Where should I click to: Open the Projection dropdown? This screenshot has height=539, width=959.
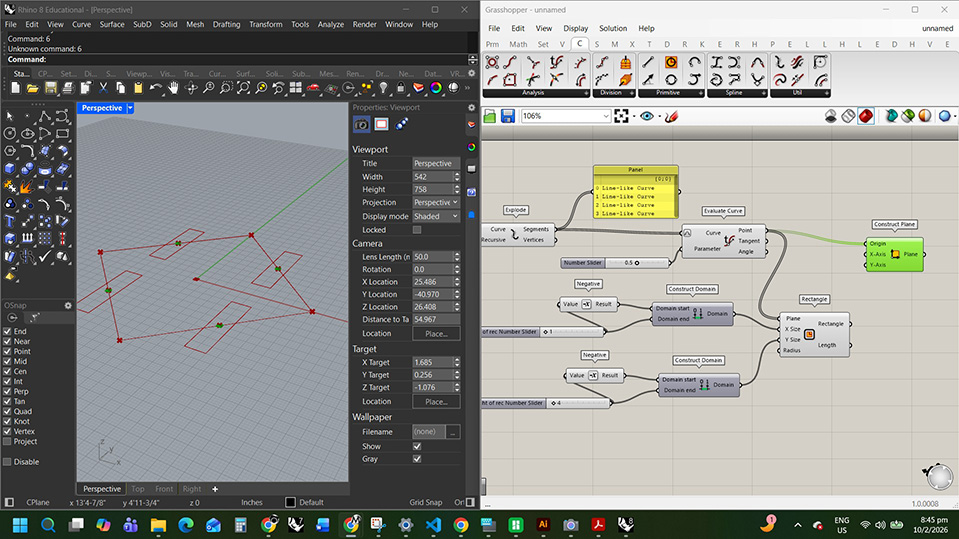point(436,202)
